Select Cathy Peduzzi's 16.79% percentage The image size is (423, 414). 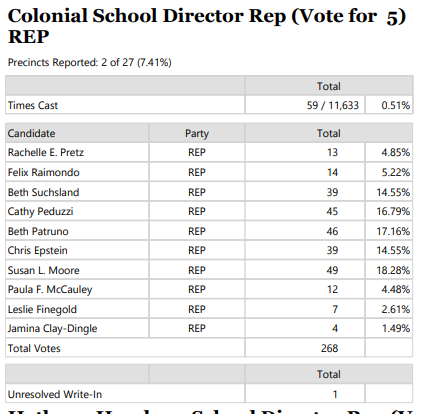pyautogui.click(x=393, y=211)
